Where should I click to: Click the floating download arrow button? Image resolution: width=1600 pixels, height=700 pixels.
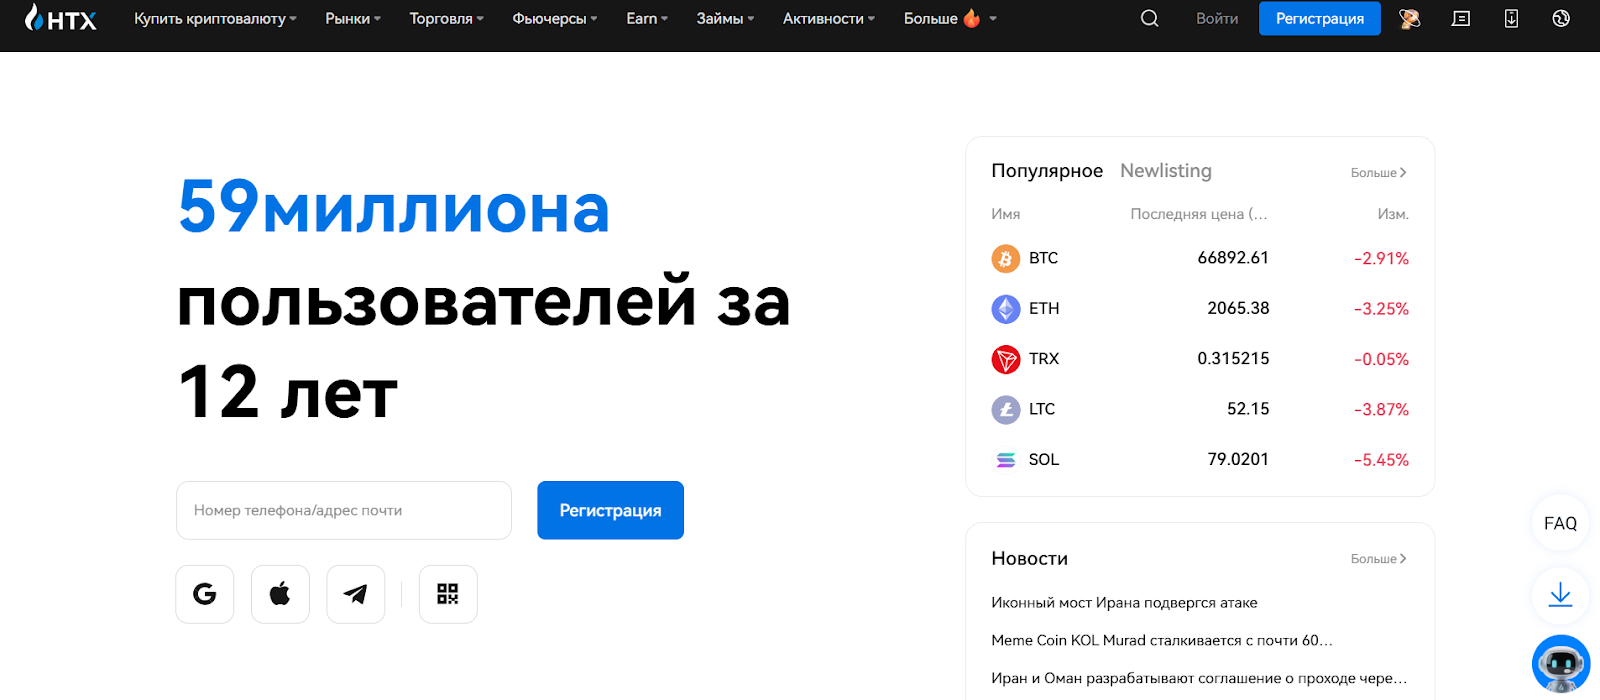click(x=1561, y=595)
